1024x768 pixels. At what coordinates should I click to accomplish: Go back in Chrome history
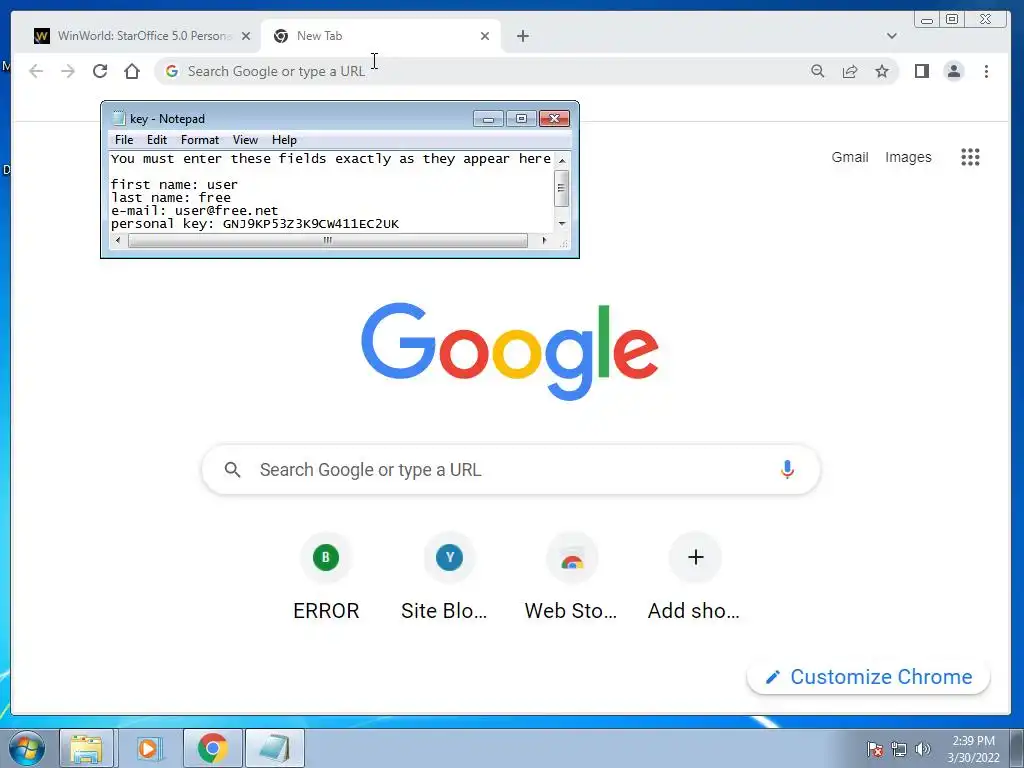[x=36, y=71]
